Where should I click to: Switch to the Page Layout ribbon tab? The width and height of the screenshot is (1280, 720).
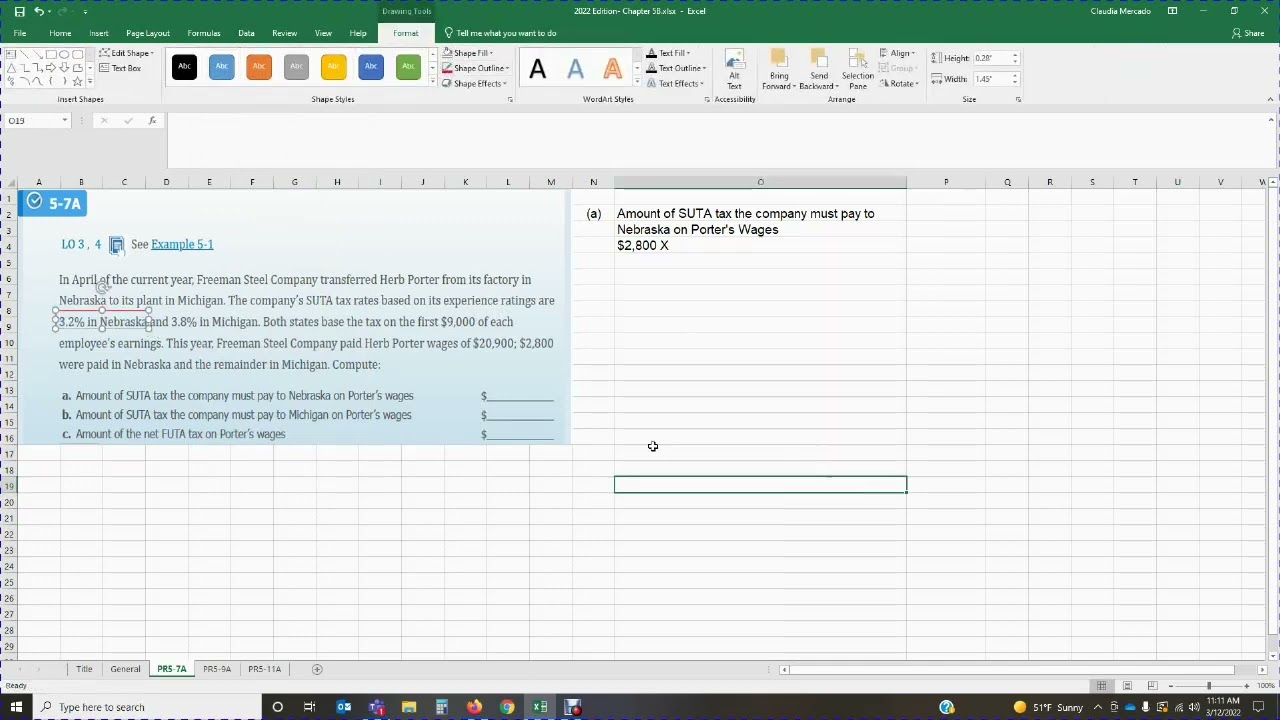148,33
